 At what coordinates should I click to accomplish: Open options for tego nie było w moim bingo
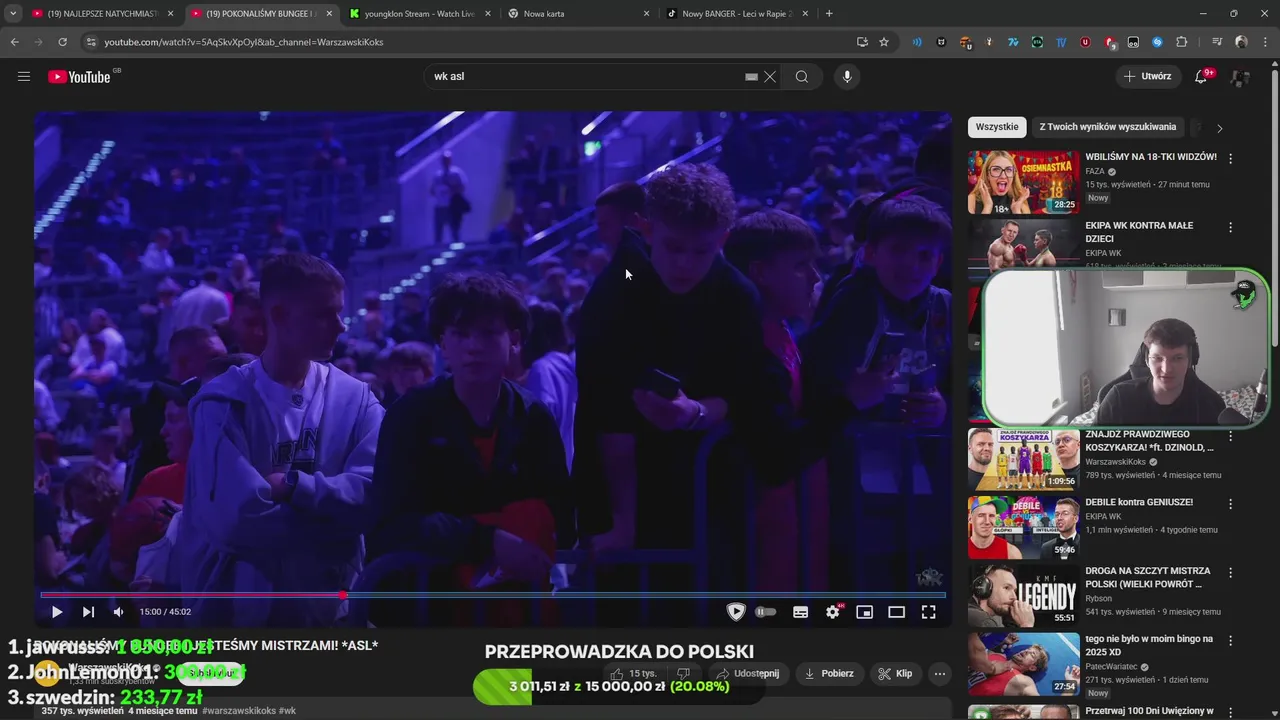click(1231, 641)
